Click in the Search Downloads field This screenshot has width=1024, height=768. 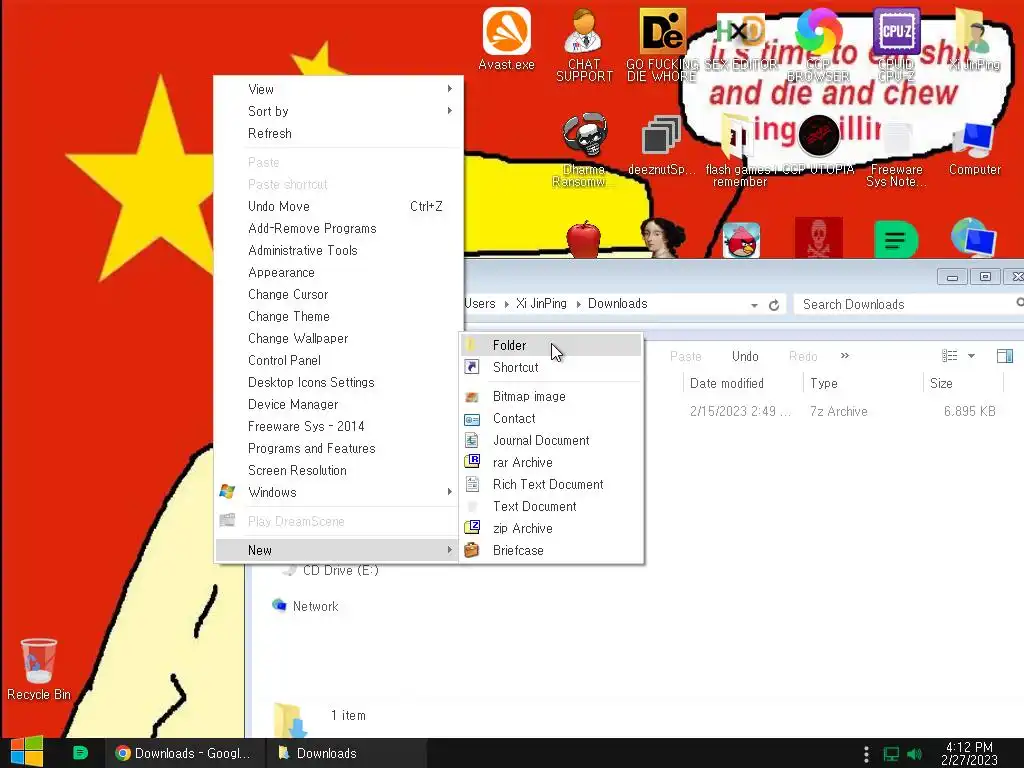[x=906, y=304]
